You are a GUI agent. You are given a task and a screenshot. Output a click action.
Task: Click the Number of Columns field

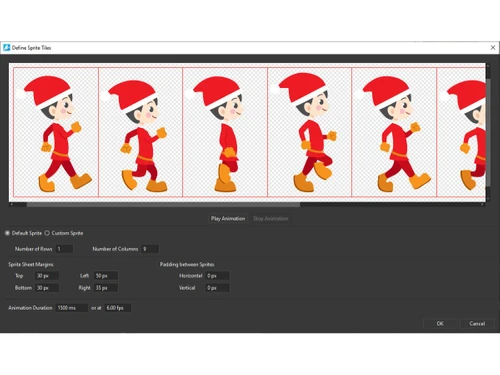click(150, 249)
